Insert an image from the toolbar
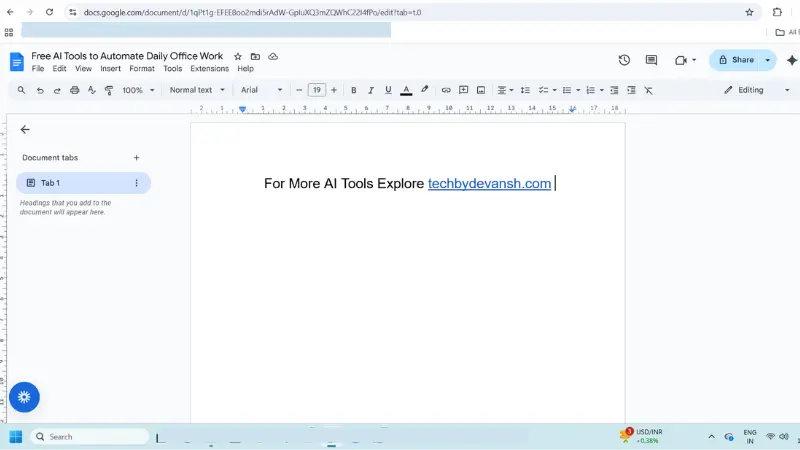The width and height of the screenshot is (800, 450). pyautogui.click(x=481, y=90)
